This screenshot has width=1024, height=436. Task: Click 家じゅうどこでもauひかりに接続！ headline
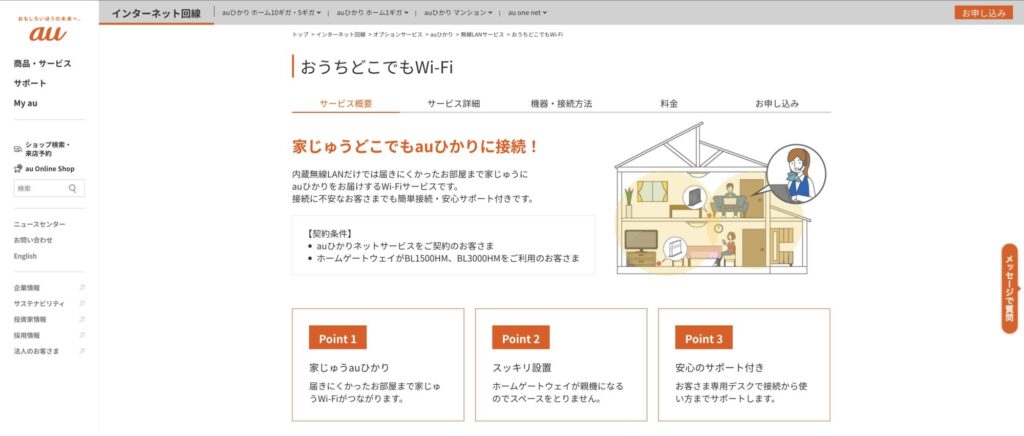click(416, 146)
